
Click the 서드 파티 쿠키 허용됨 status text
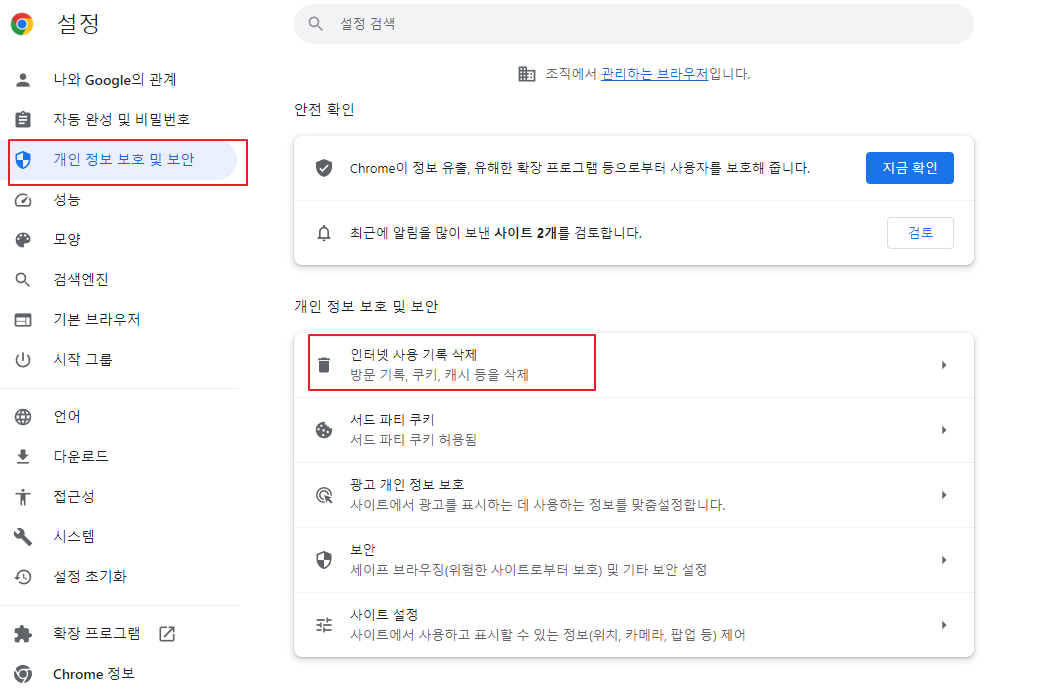click(x=413, y=440)
